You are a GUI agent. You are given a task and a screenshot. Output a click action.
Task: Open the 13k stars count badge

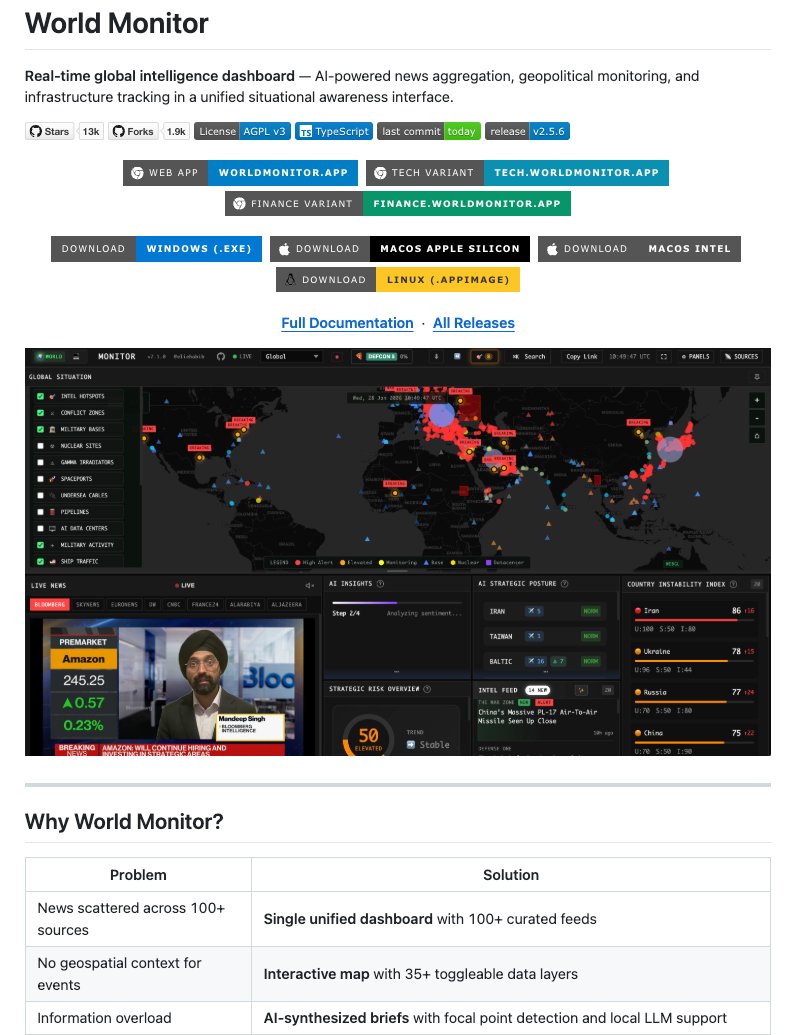point(90,131)
